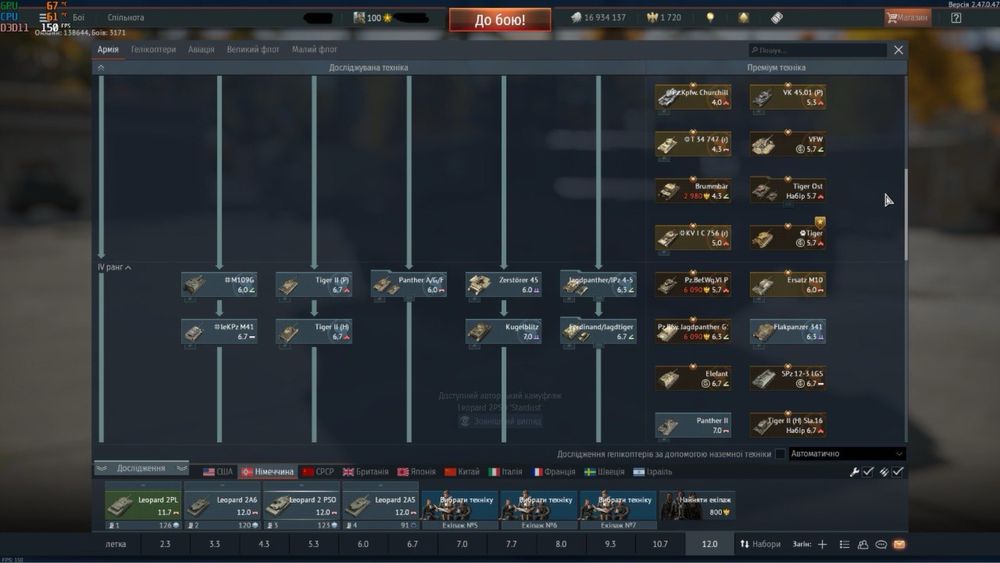Open the Набори presets button

[x=760, y=545]
